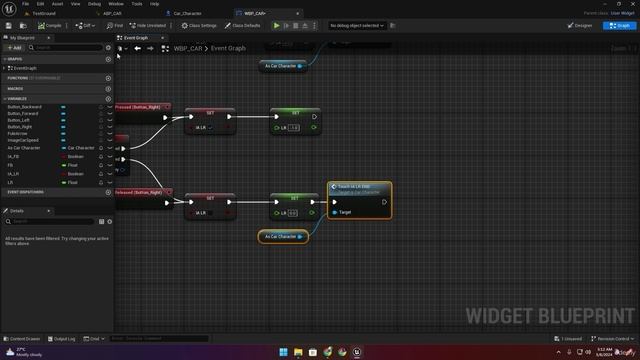This screenshot has width=640, height=360.
Task: Click the Stop simulation icon
Action: coord(296,26)
